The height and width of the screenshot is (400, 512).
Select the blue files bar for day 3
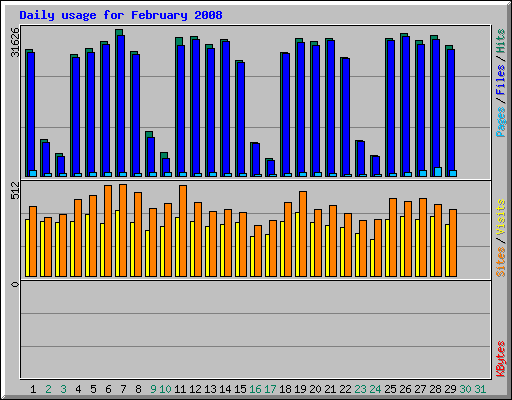tap(61, 165)
